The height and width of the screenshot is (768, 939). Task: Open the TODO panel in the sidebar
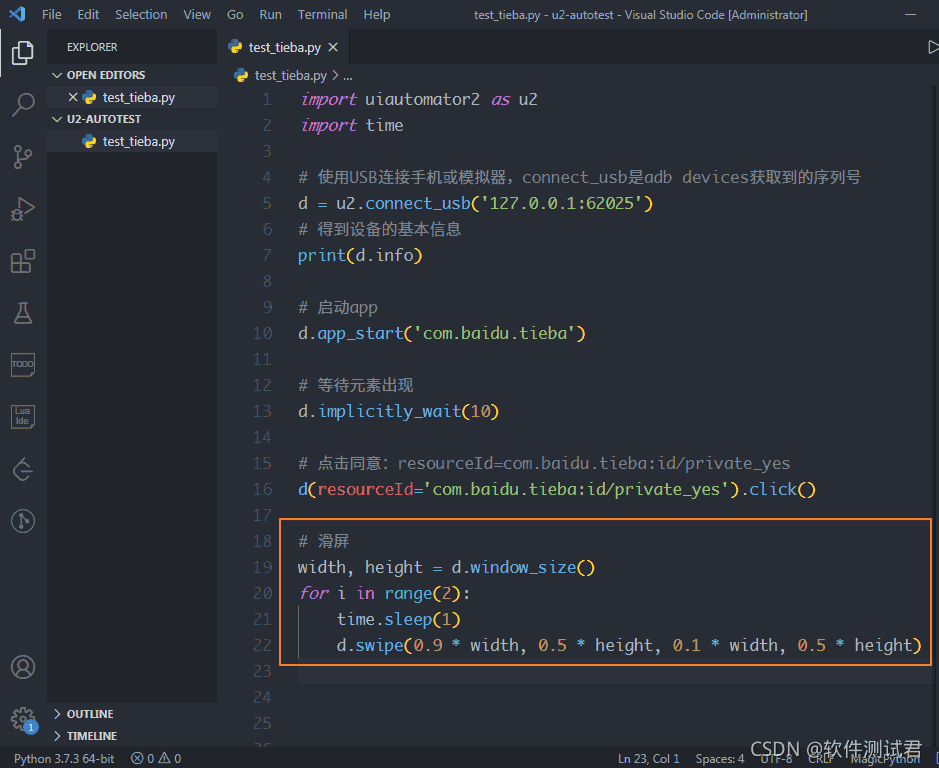22,364
